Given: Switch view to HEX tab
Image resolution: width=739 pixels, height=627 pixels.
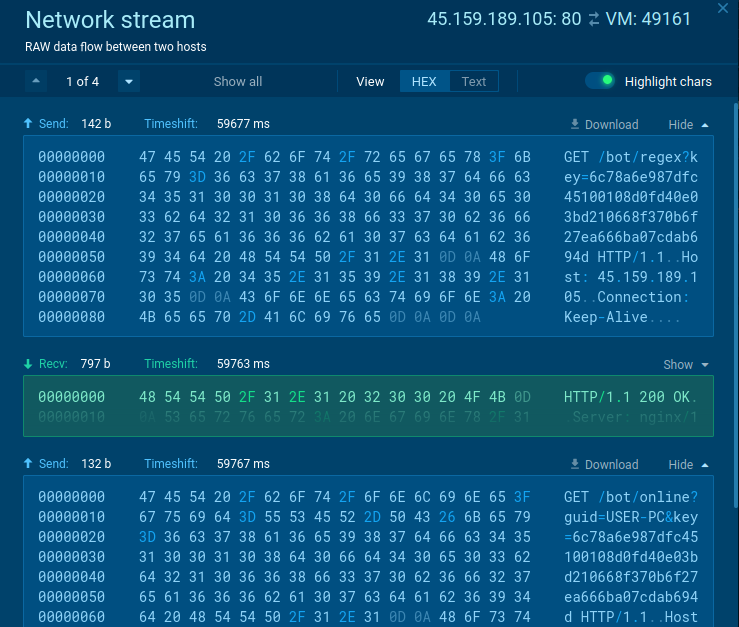Looking at the screenshot, I should [x=424, y=82].
